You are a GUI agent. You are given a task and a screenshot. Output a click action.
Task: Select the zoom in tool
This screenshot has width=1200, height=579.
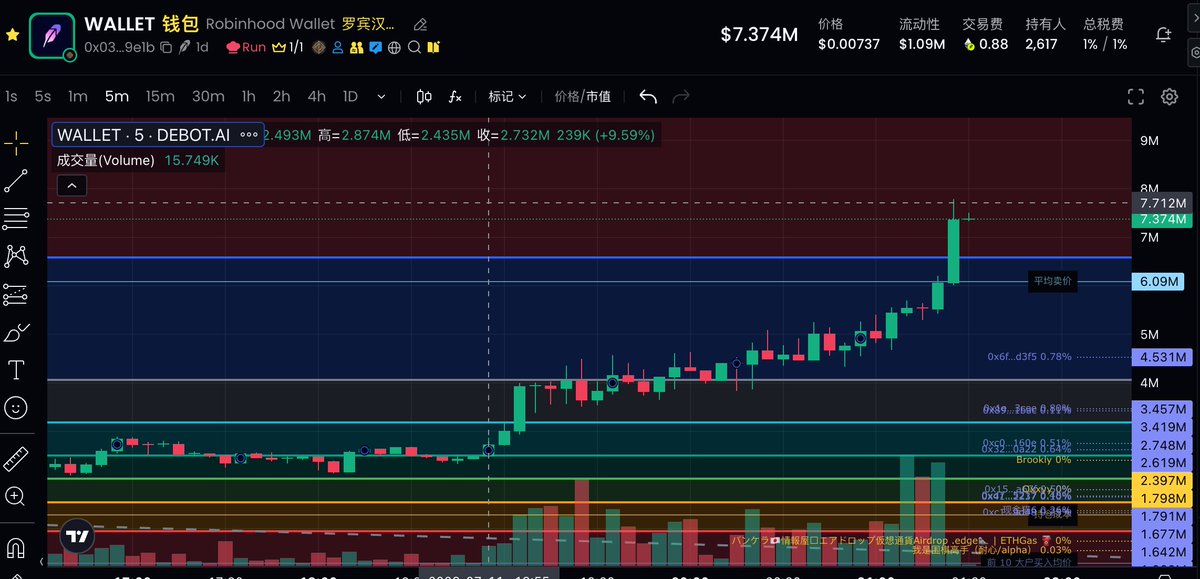(x=16, y=496)
